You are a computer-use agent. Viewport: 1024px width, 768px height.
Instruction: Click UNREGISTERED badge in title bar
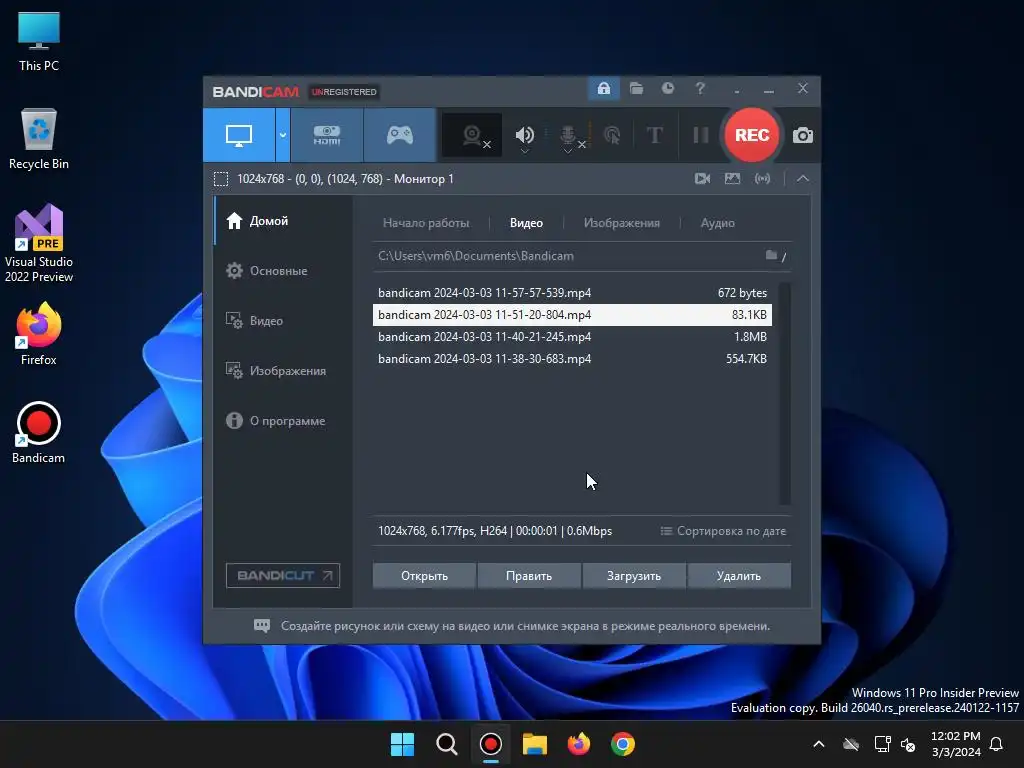click(x=344, y=92)
